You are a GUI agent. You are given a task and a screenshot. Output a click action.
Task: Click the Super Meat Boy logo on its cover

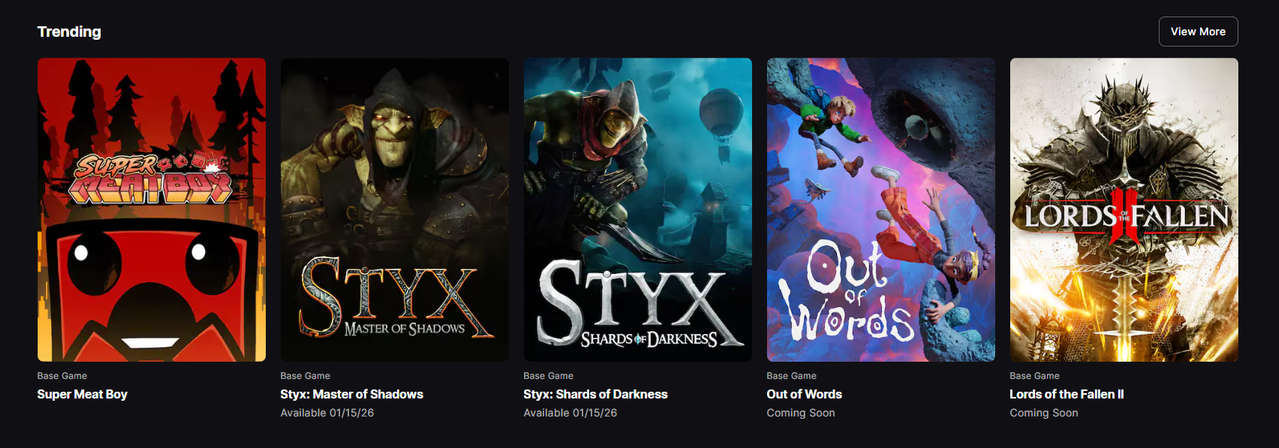point(152,175)
